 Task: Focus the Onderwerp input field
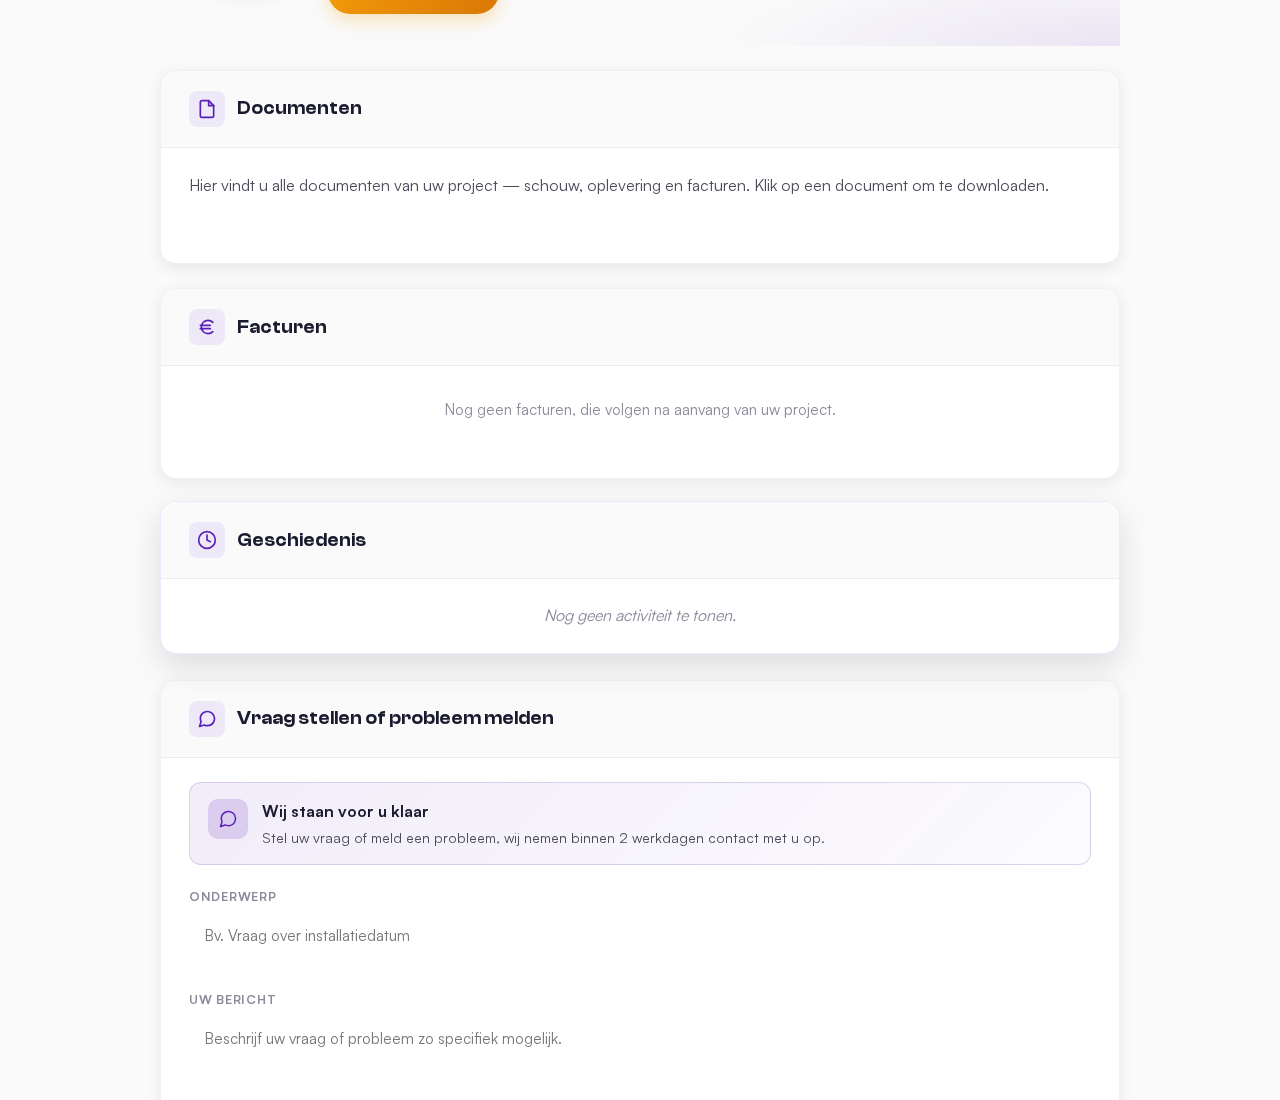(x=640, y=936)
